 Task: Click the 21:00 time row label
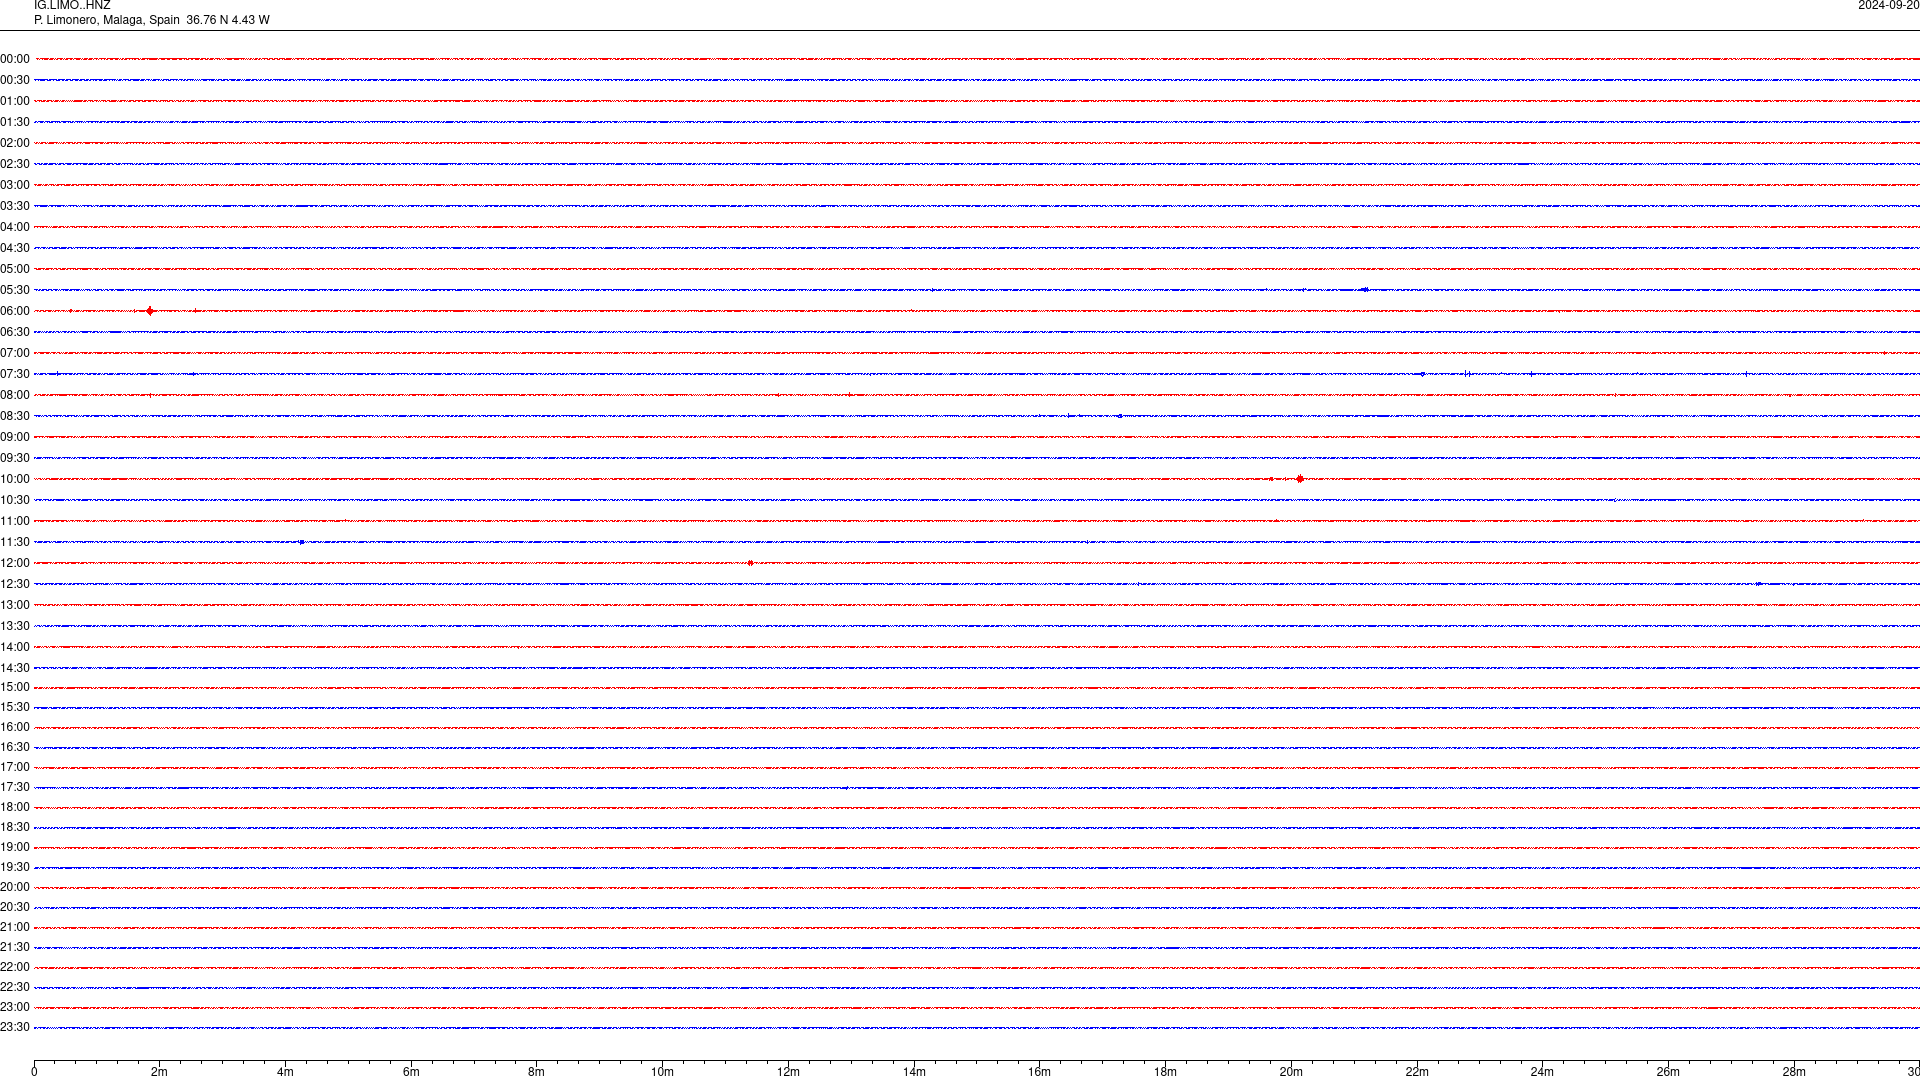(15, 927)
